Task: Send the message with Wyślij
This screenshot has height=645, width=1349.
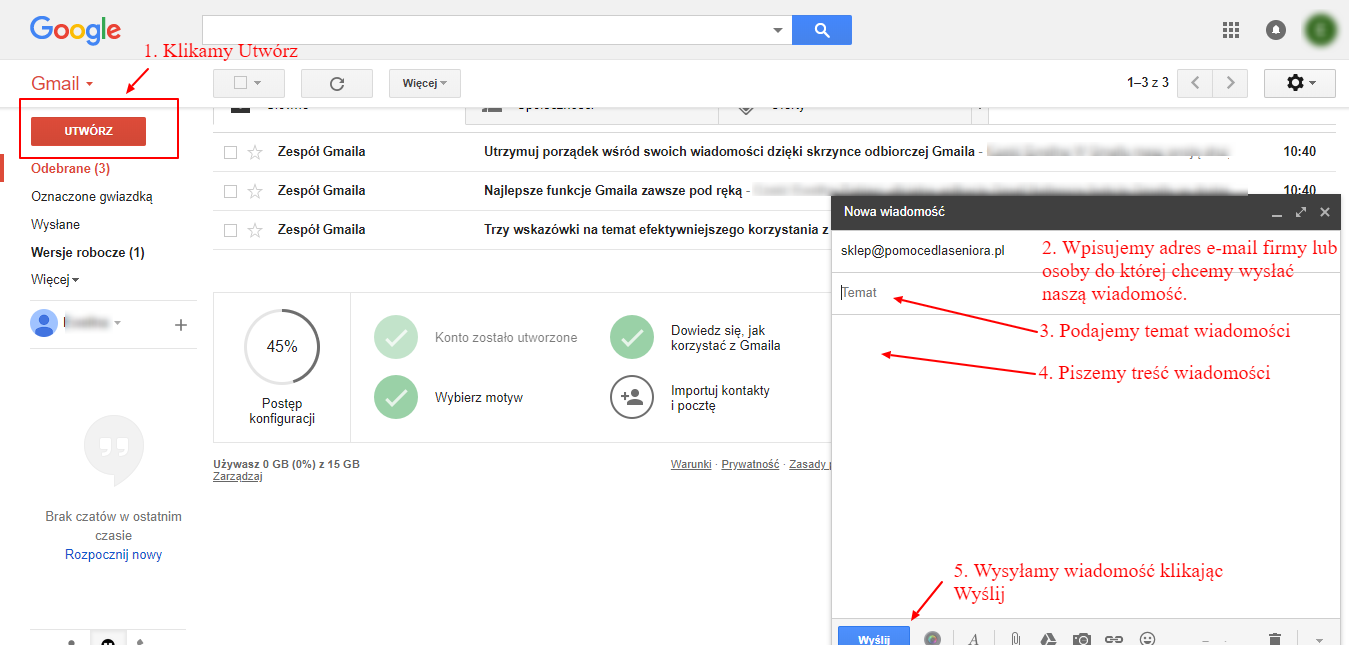Action: [x=874, y=638]
